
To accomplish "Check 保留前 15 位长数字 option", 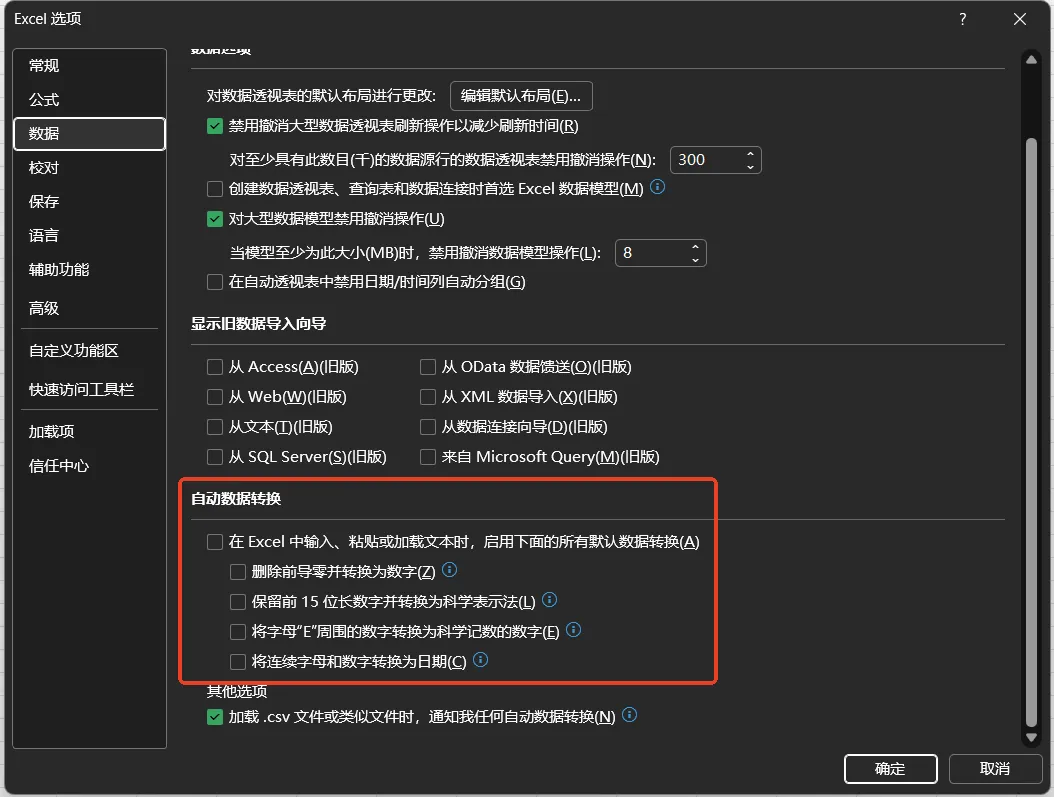I will click(x=238, y=601).
